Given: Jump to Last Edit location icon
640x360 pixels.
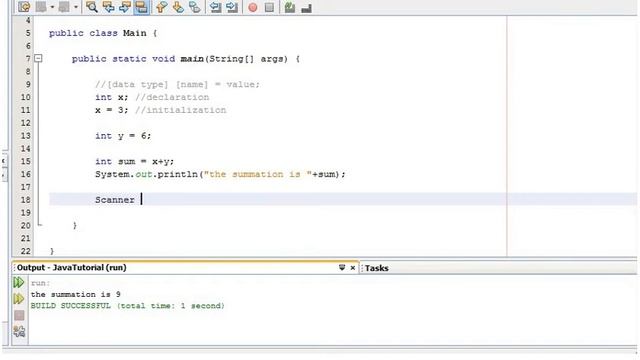Looking at the screenshot, I should [24, 7].
